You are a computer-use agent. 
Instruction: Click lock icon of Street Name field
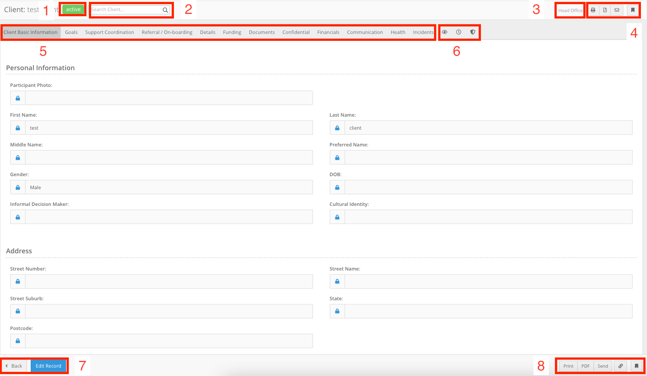coord(337,281)
